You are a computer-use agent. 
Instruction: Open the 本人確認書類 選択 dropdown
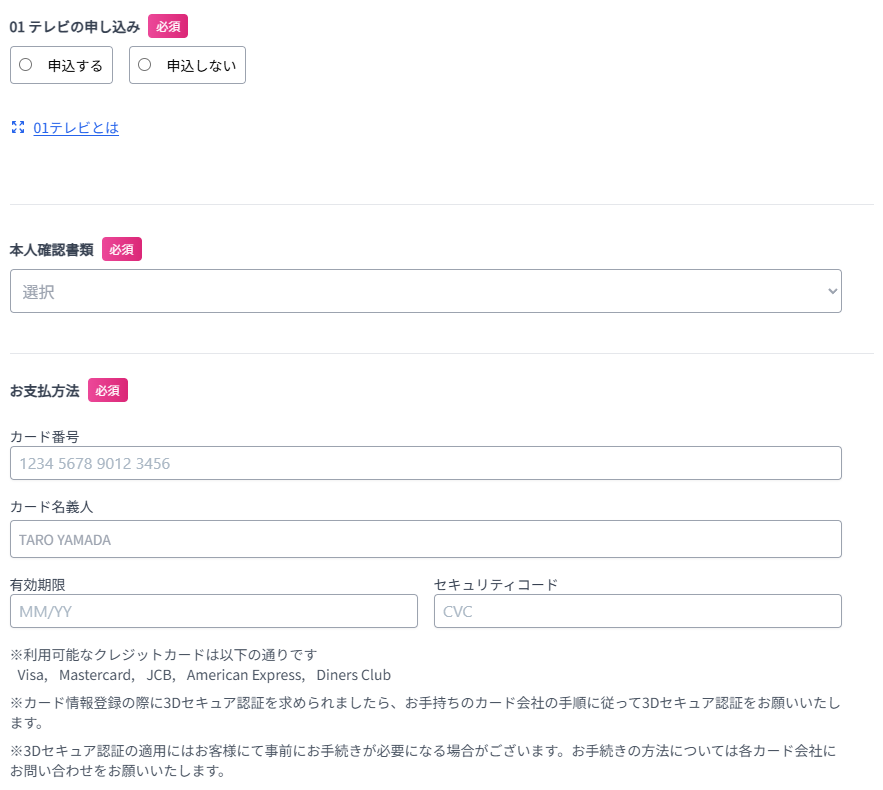(426, 291)
